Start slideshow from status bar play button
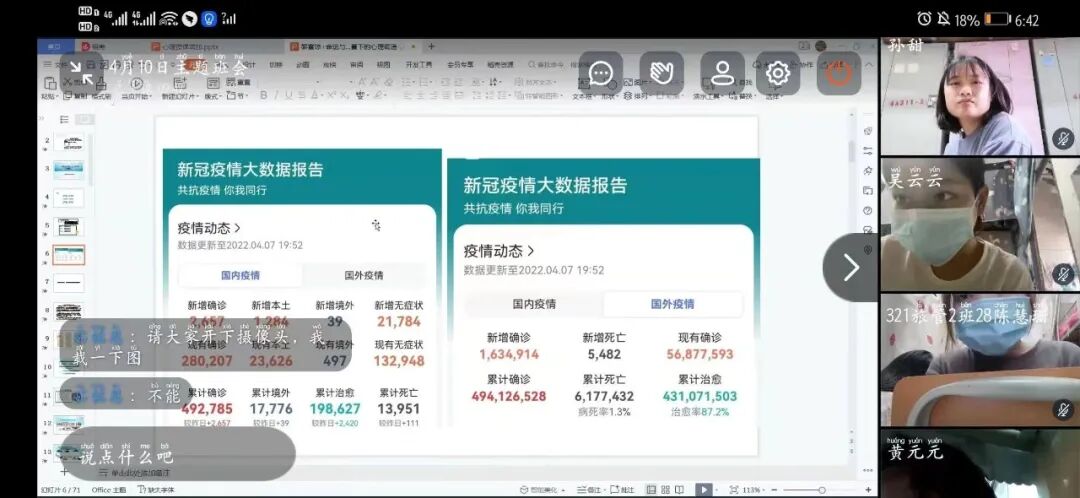Image resolution: width=1080 pixels, height=498 pixels. click(x=703, y=490)
